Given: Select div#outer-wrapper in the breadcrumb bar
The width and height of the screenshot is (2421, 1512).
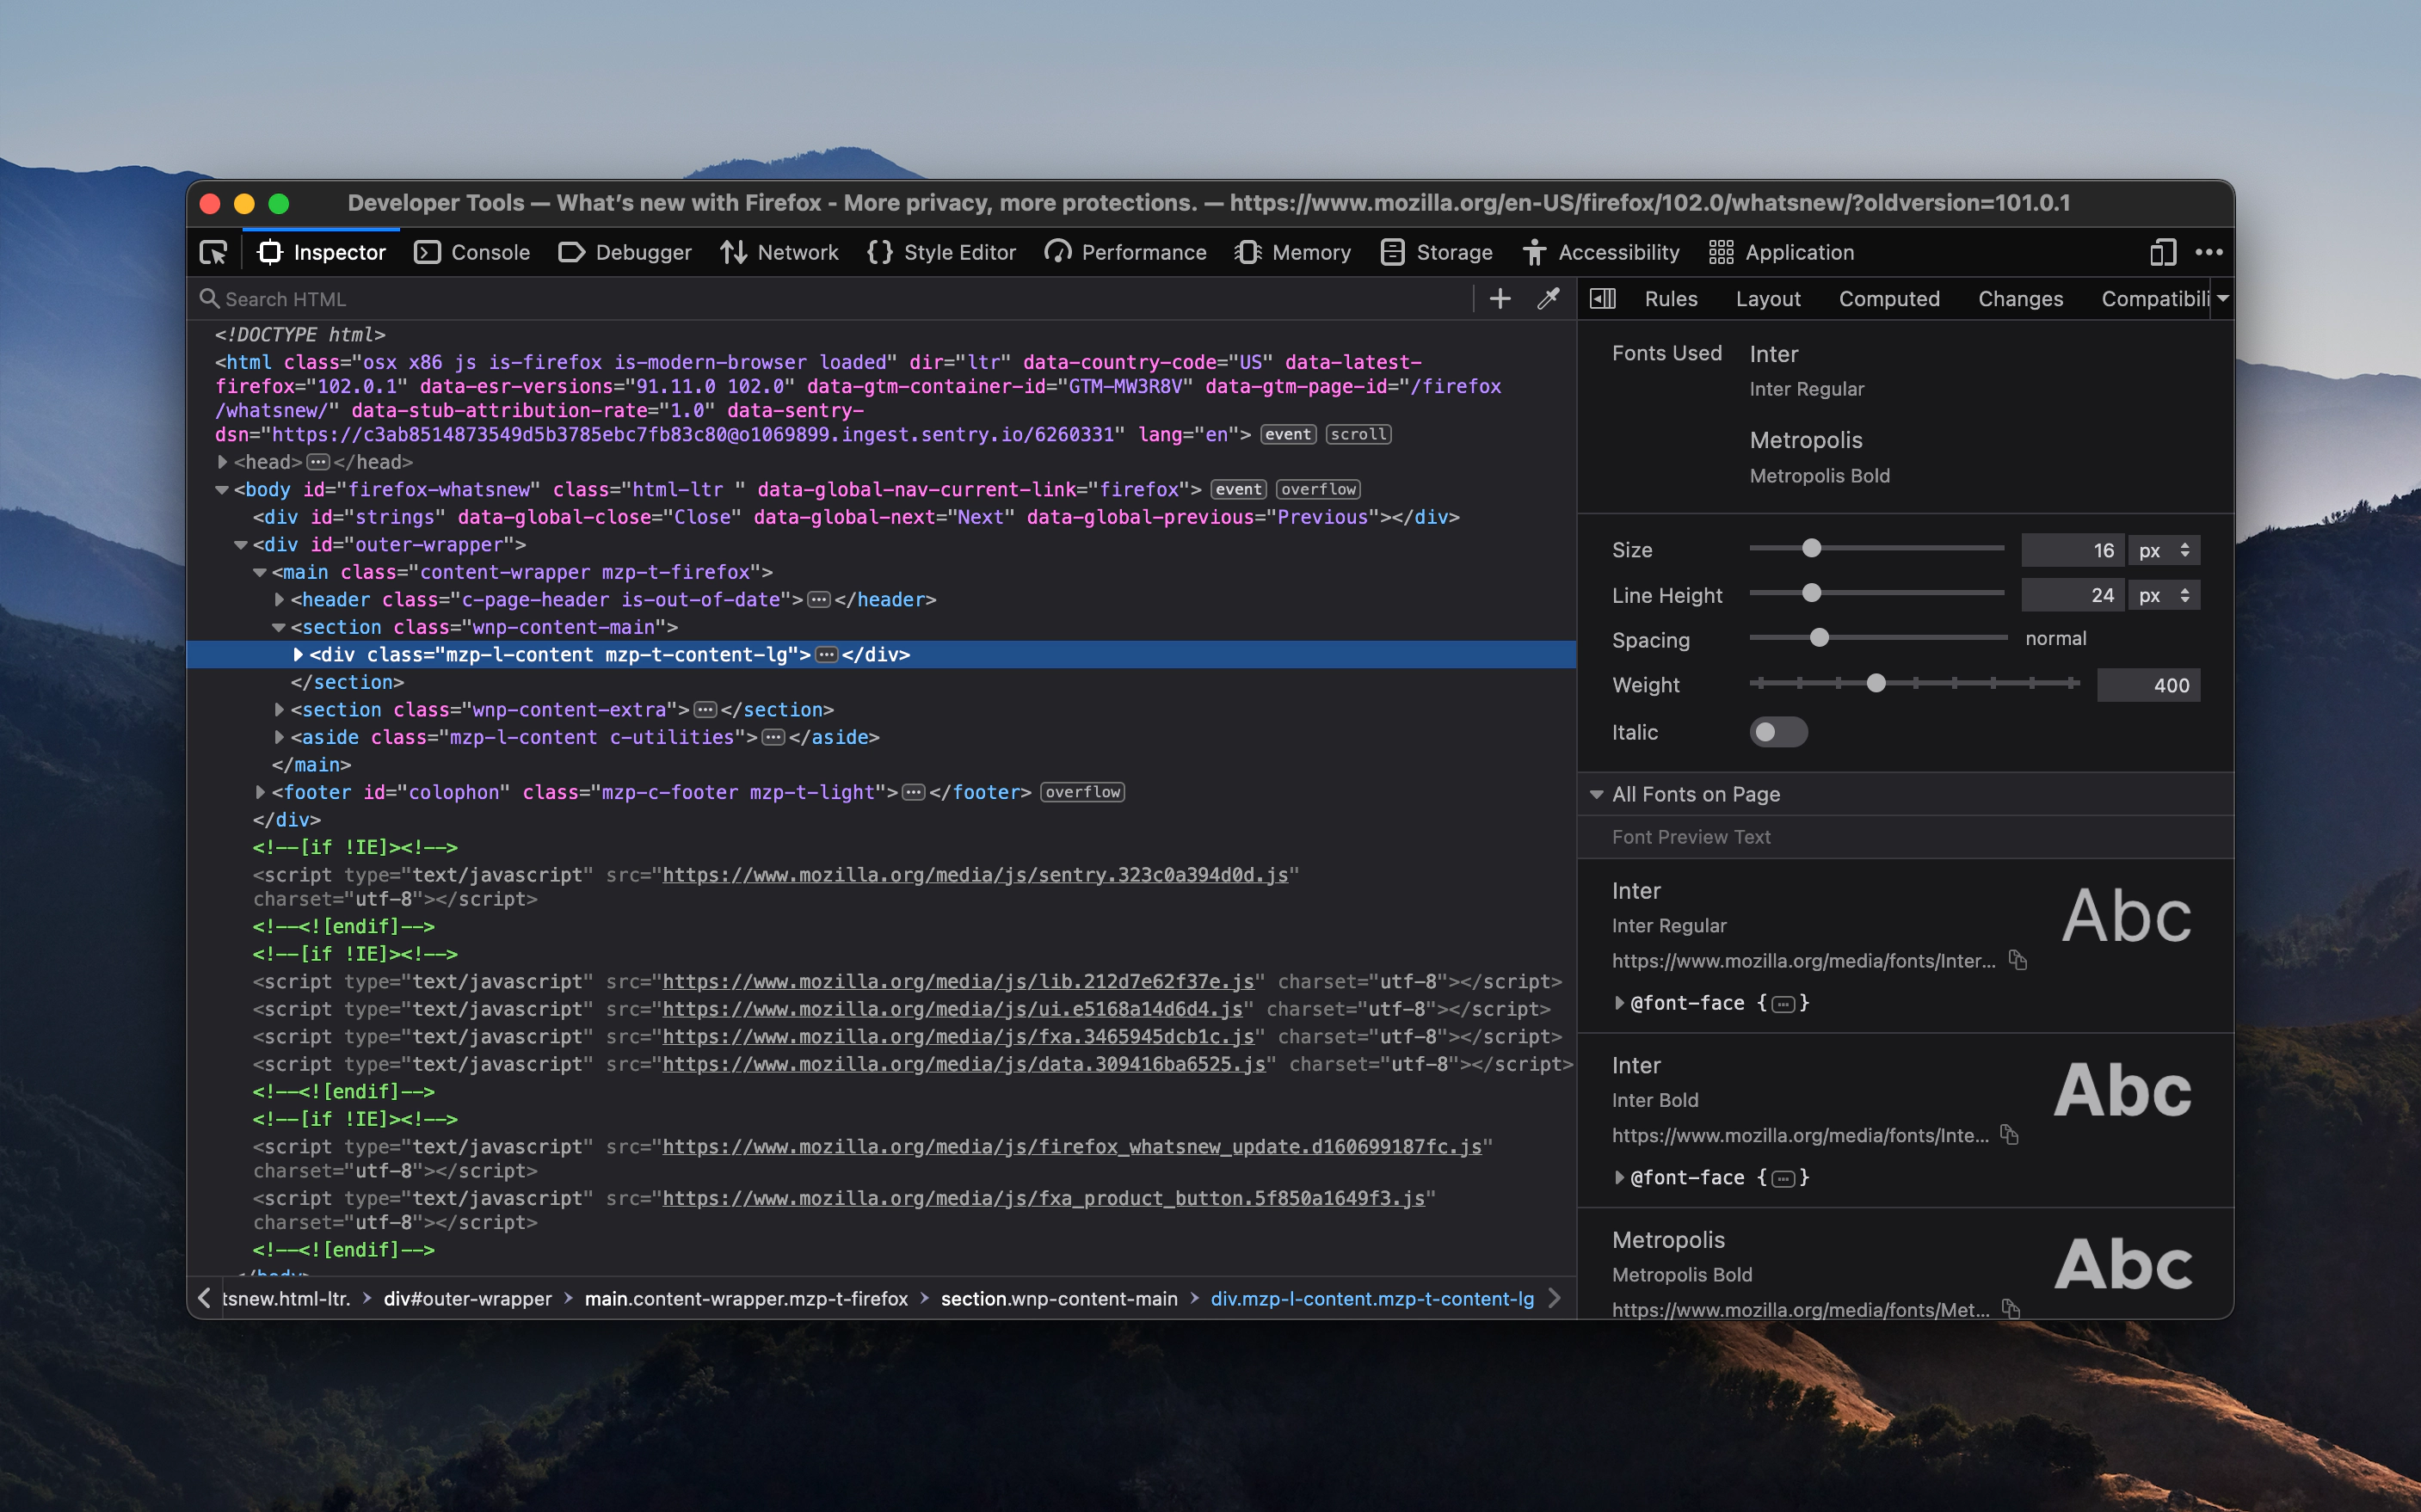Looking at the screenshot, I should click(467, 1298).
